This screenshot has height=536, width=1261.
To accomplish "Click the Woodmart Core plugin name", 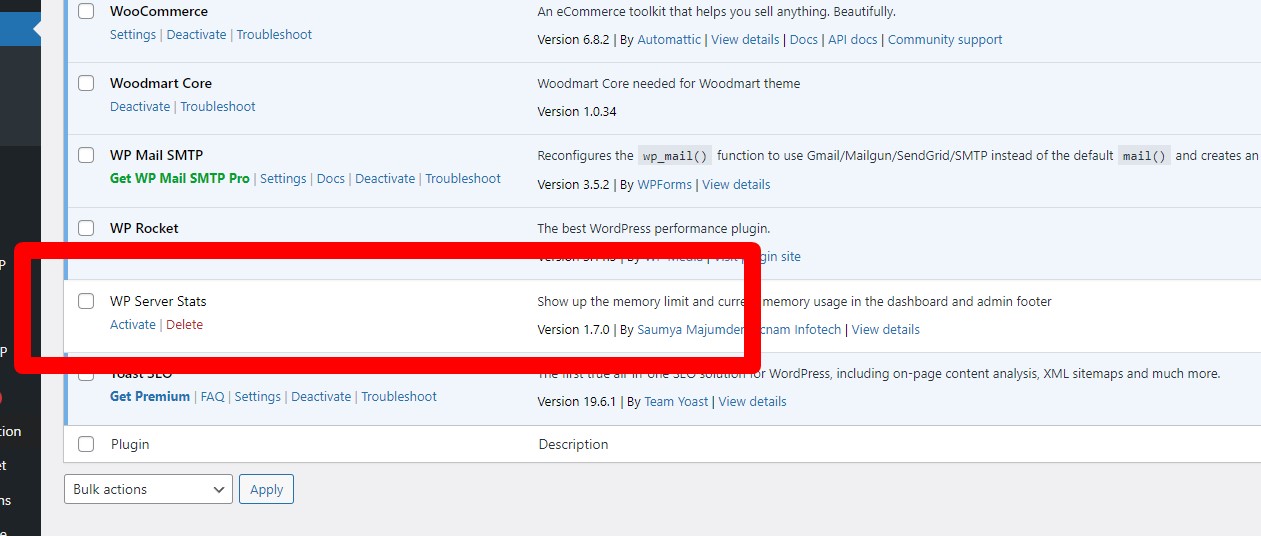I will [x=161, y=83].
